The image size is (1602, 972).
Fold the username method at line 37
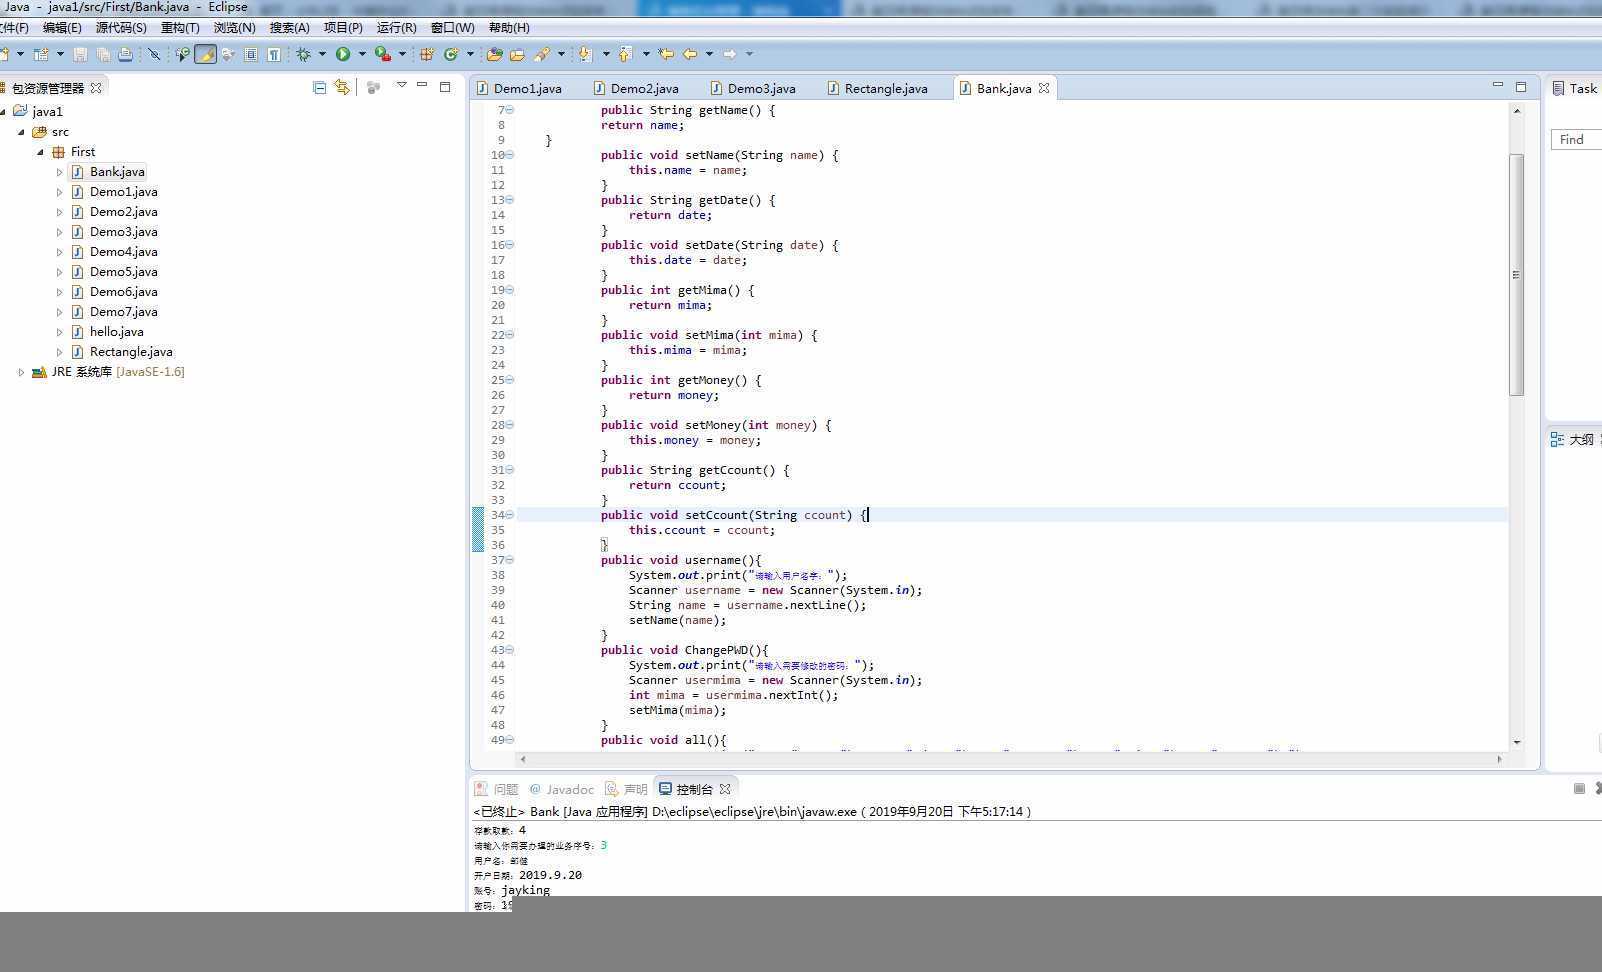509,560
